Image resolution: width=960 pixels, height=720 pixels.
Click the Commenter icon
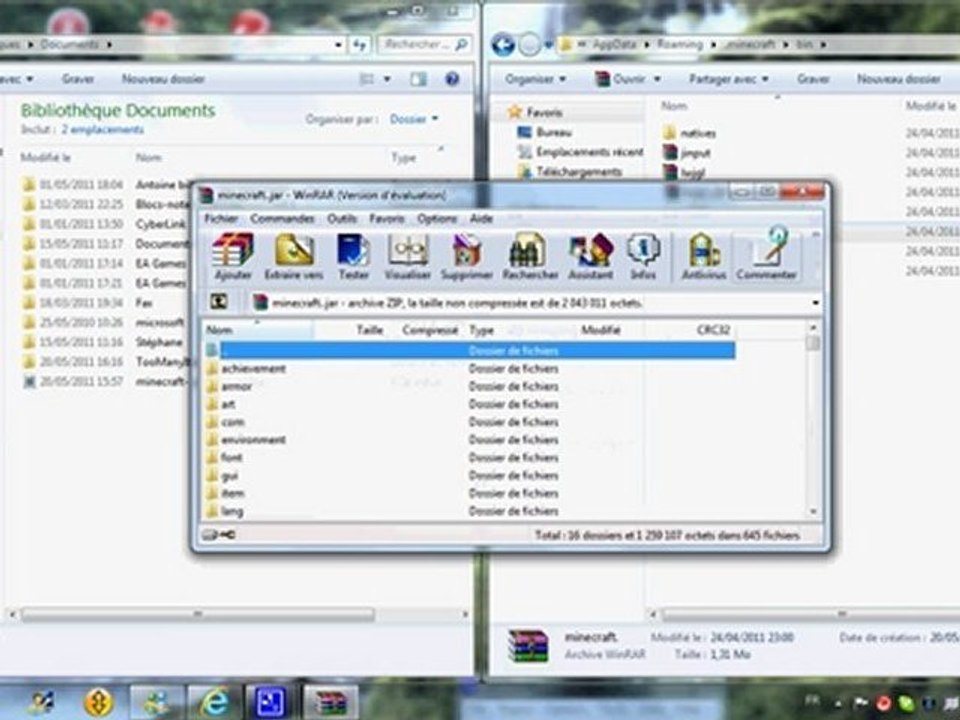pos(767,254)
